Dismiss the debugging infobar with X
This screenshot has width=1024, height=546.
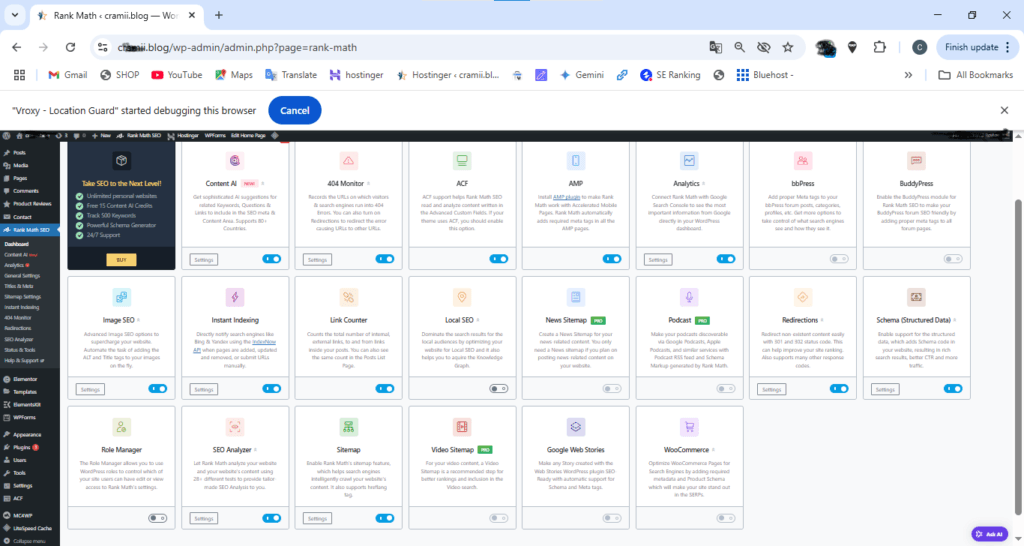click(x=1004, y=110)
